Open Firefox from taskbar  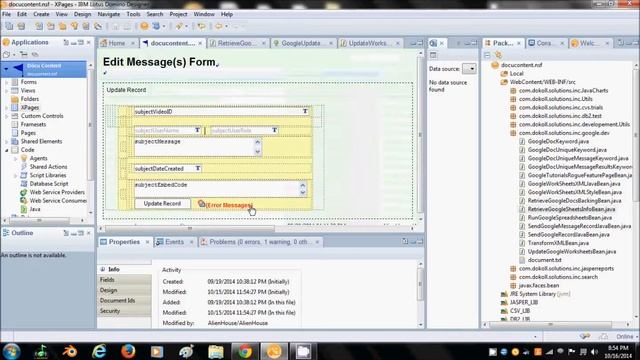(128, 351)
